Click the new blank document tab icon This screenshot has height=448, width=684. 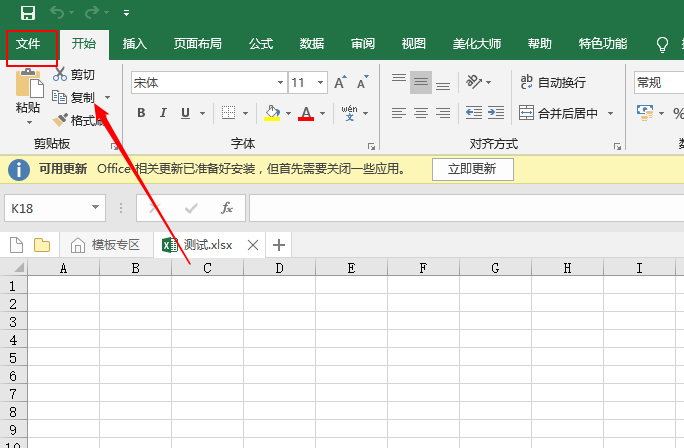pos(16,245)
